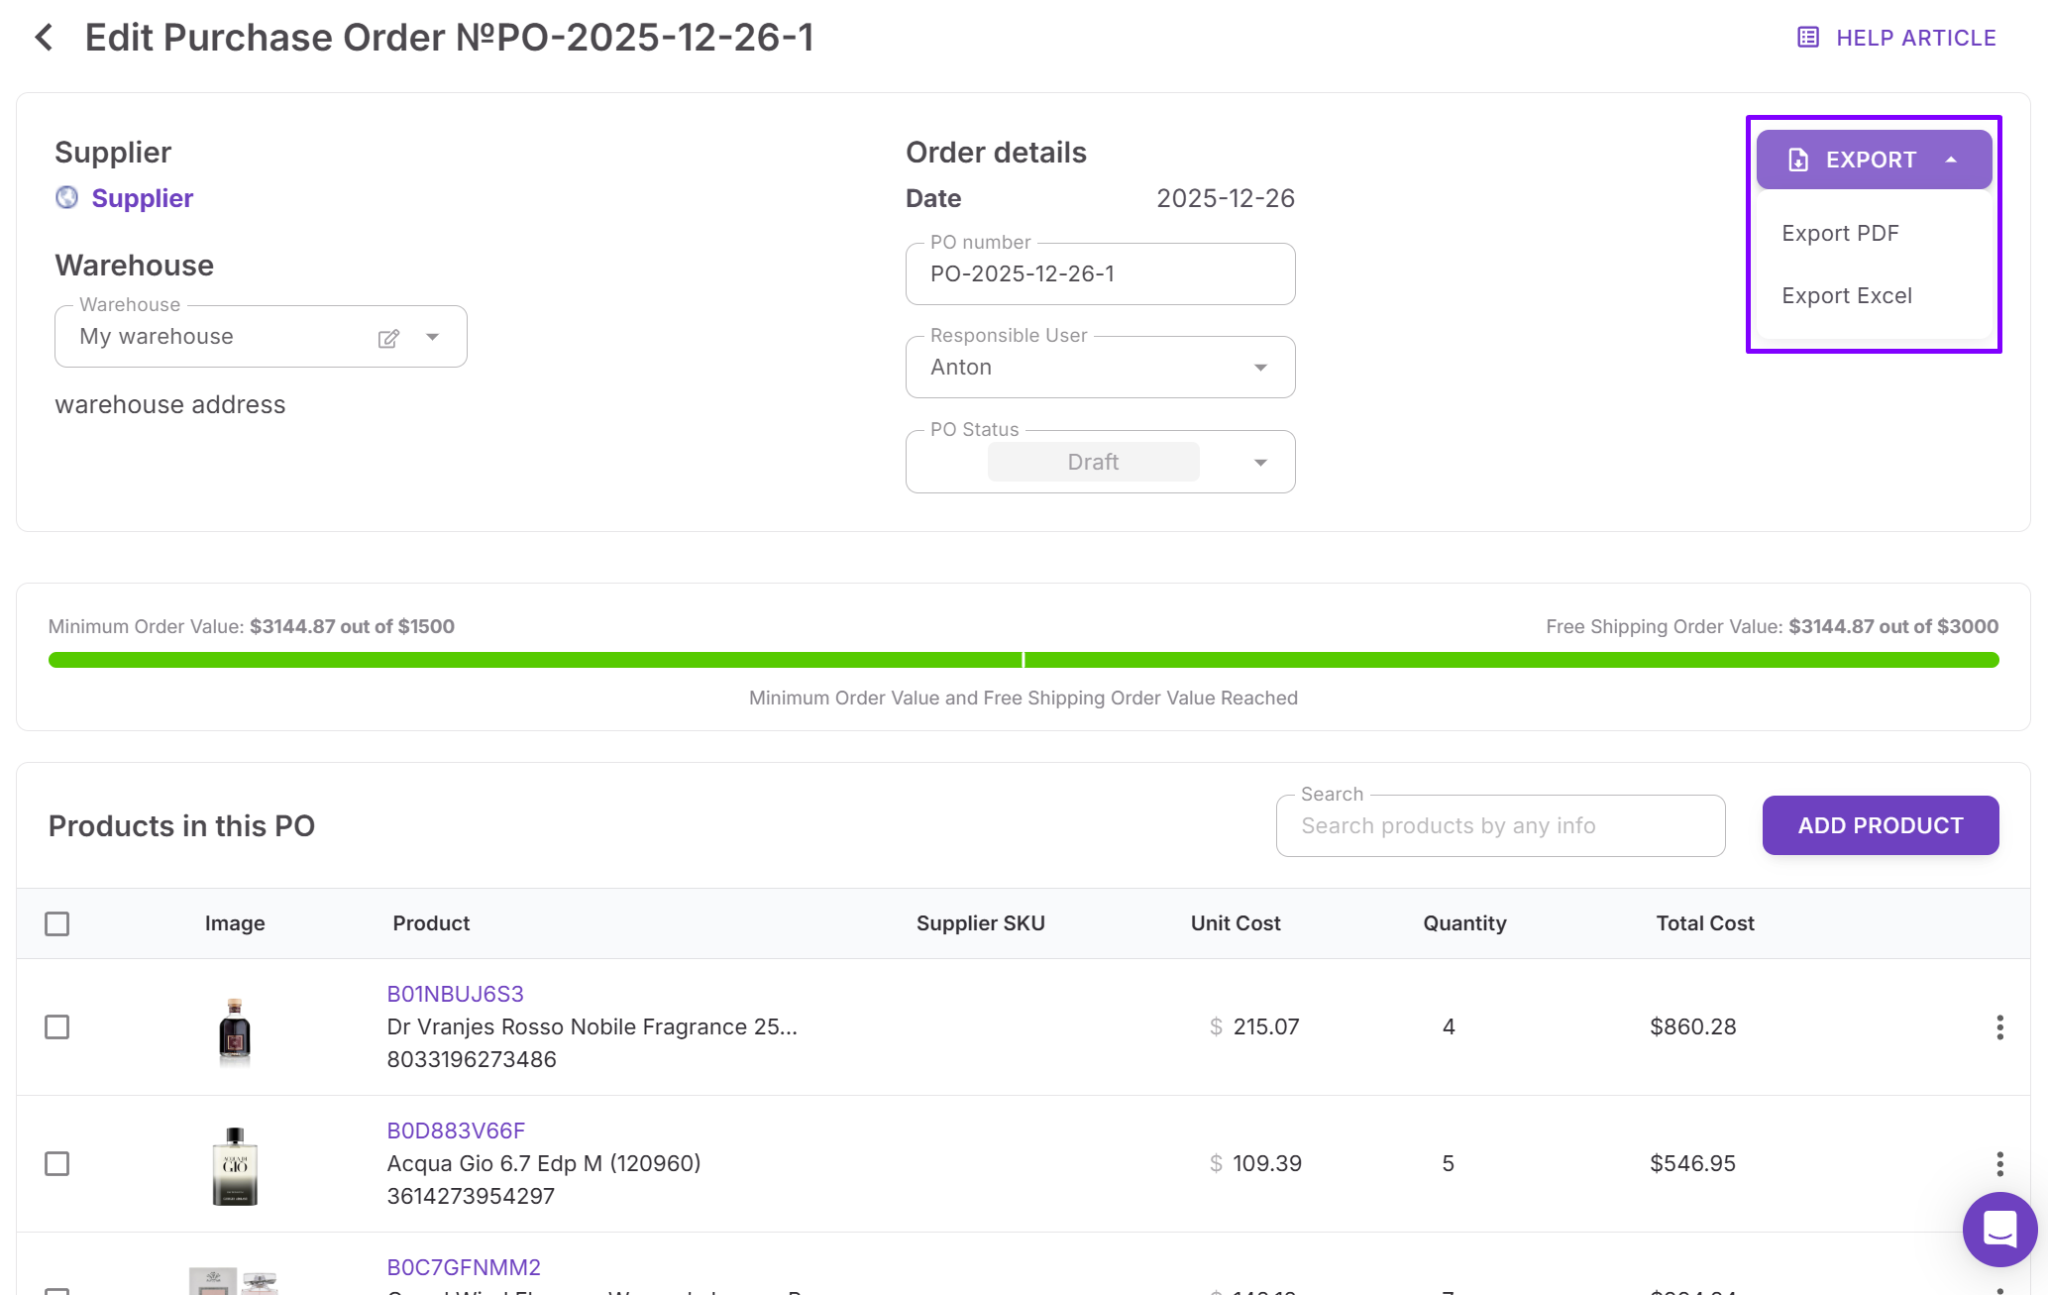Screen dimensions: 2048x1295
Task: Toggle the select all products checkbox
Action: (x=57, y=923)
